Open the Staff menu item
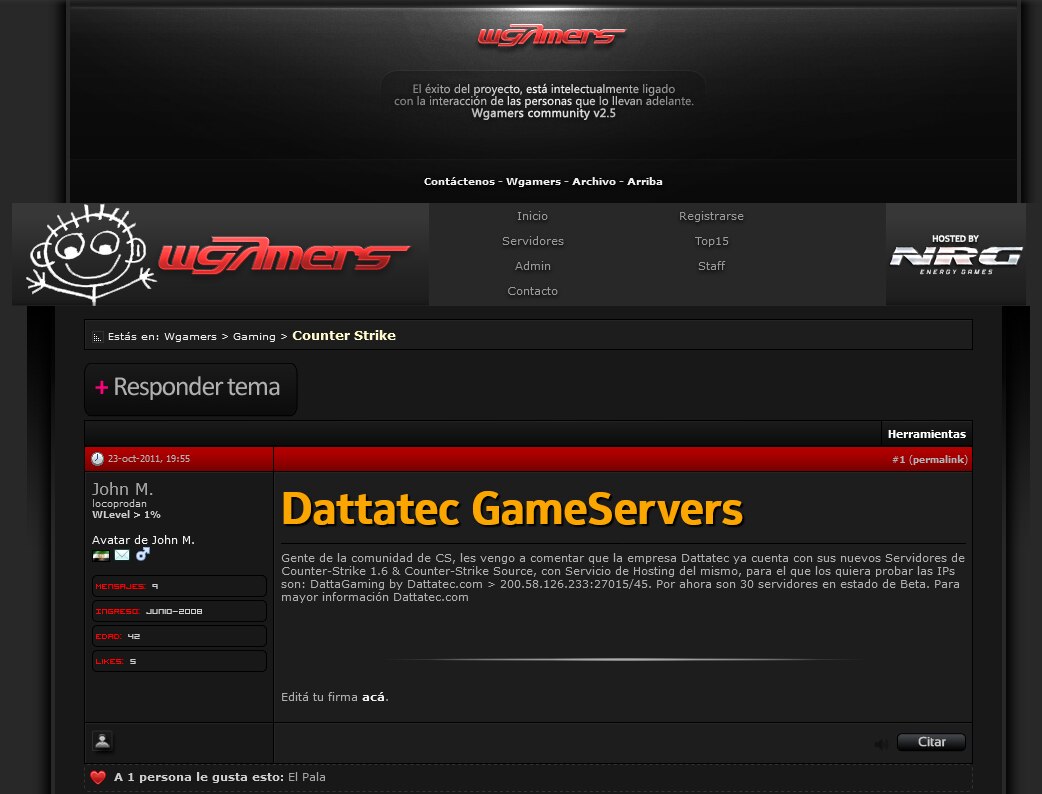 [712, 266]
